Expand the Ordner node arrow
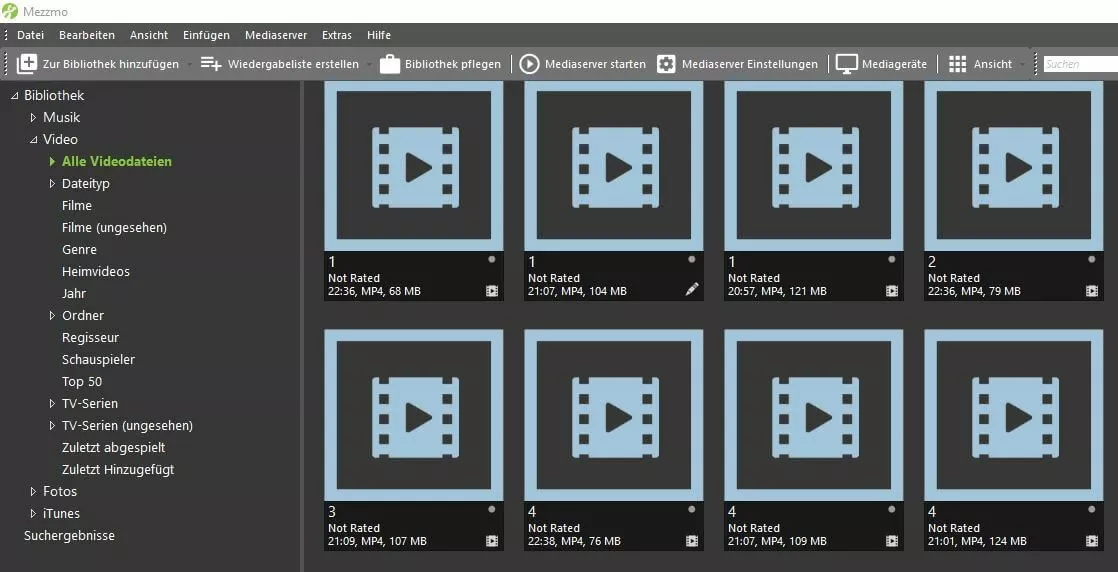The height and width of the screenshot is (572, 1118). (x=52, y=315)
